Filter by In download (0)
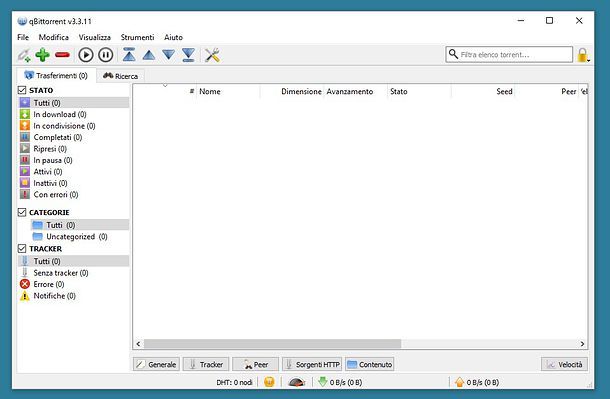 [74, 114]
